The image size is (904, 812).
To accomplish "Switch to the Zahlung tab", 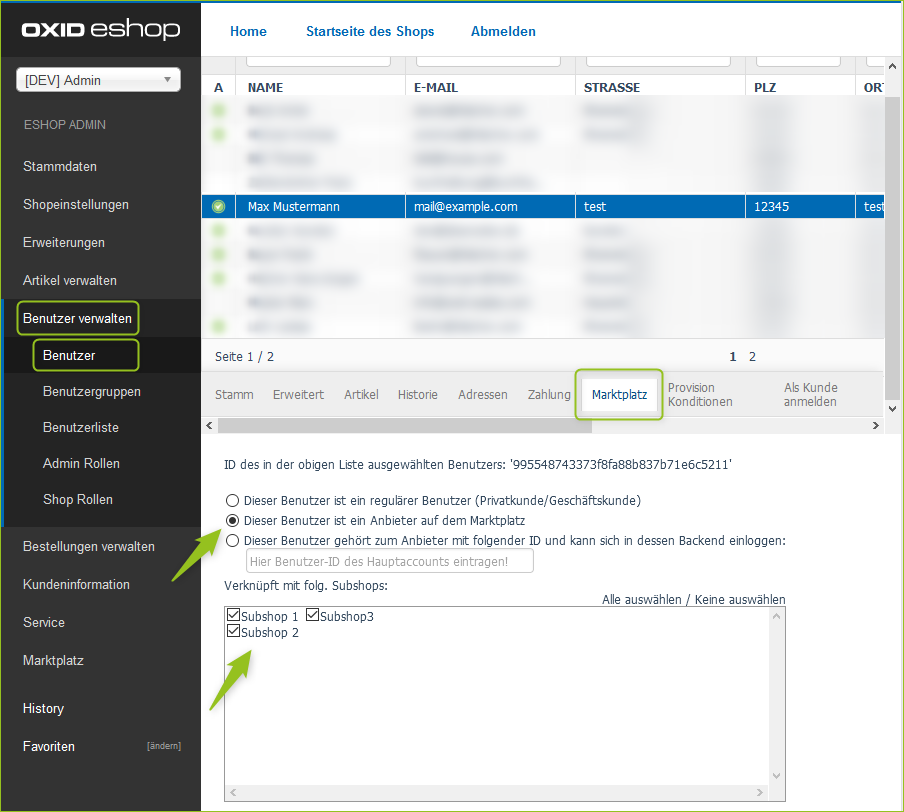I will (549, 395).
